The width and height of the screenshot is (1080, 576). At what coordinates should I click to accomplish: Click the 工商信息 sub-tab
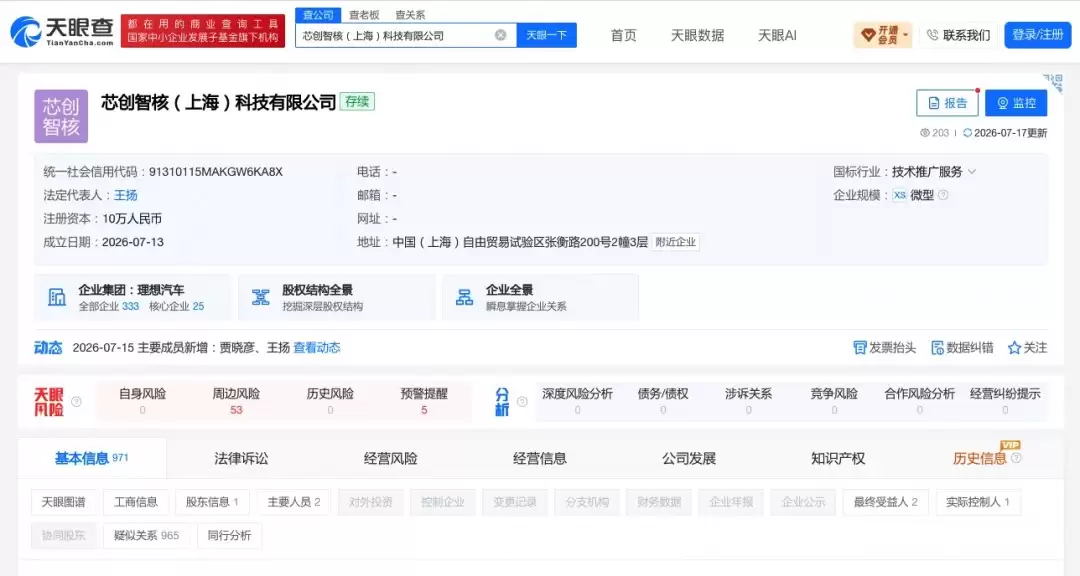tap(136, 502)
